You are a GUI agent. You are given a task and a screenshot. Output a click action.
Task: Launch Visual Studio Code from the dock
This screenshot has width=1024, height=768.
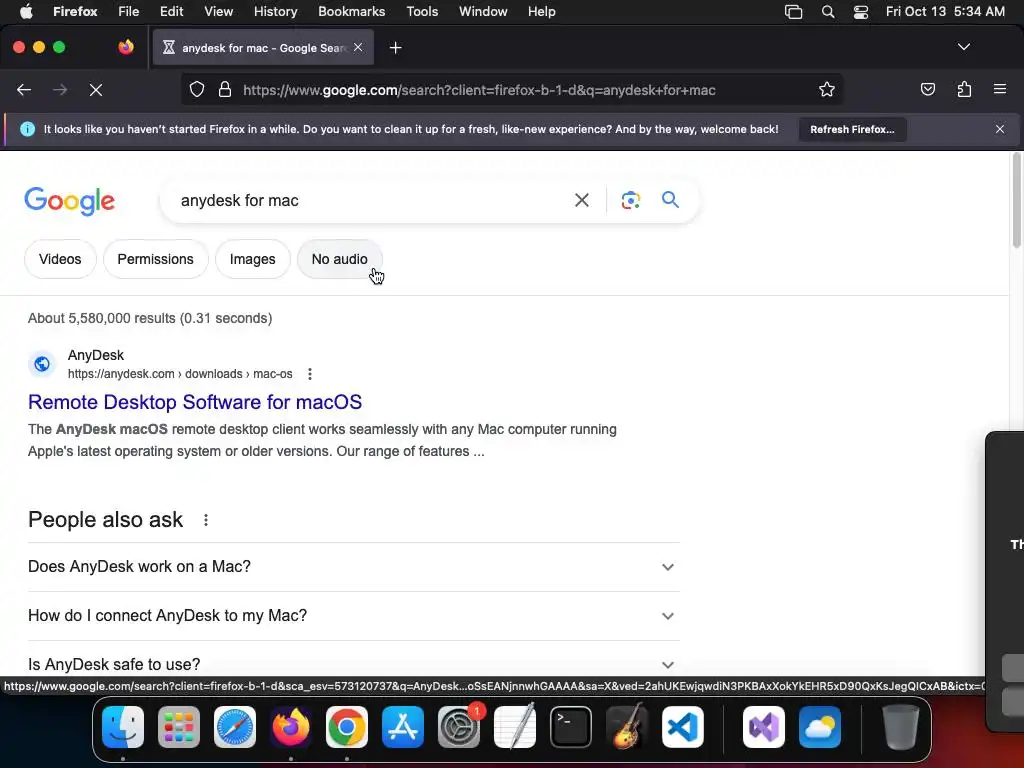point(682,727)
